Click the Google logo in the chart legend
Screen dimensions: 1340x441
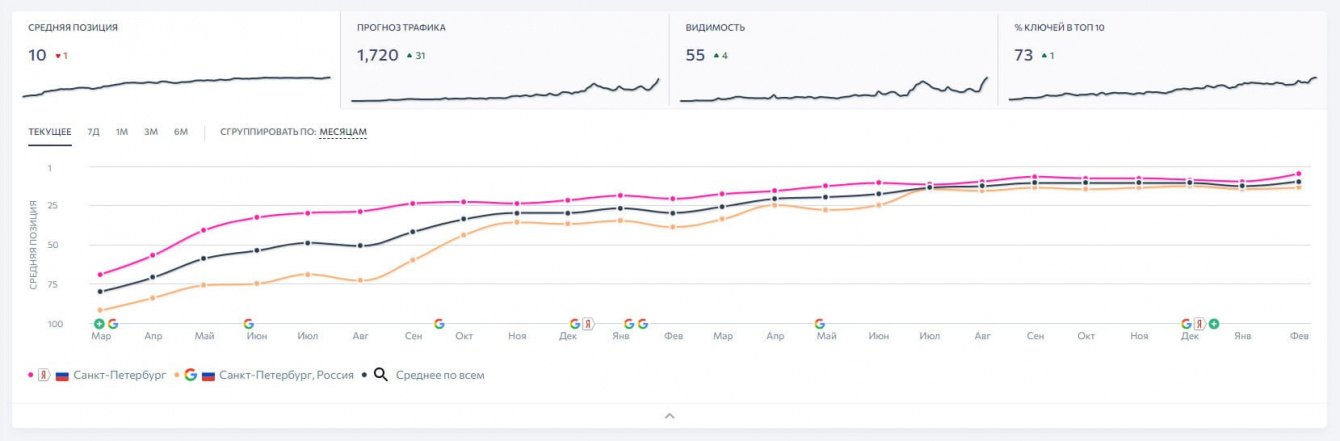tap(190, 375)
